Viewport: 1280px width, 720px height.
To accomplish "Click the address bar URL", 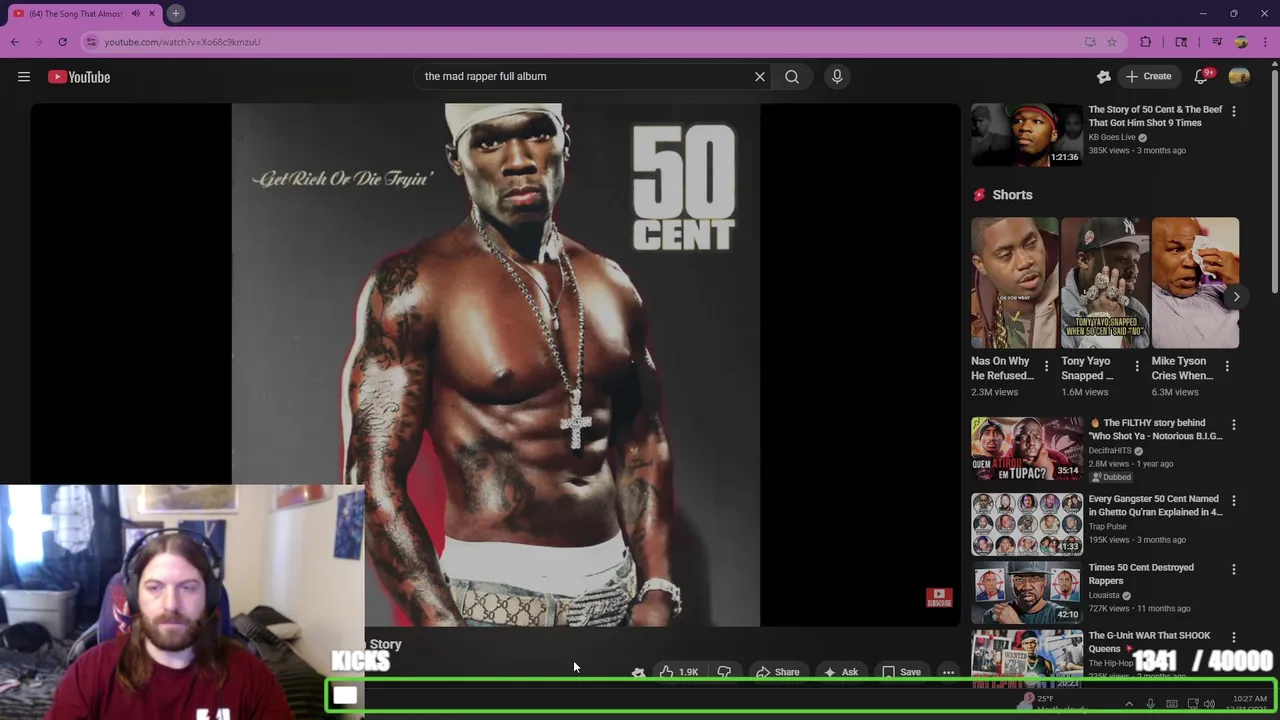I will click(182, 42).
